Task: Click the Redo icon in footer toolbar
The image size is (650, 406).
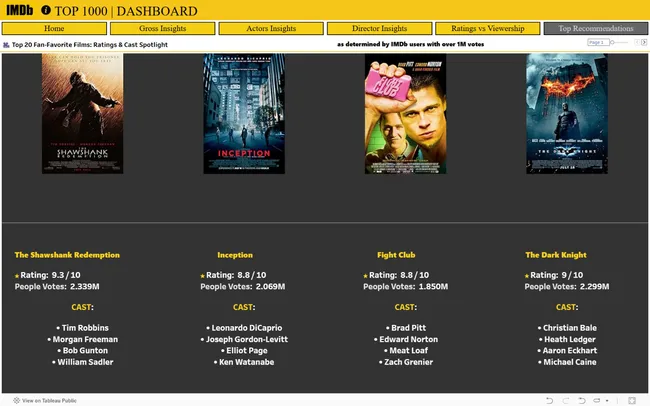Action: (x=566, y=401)
